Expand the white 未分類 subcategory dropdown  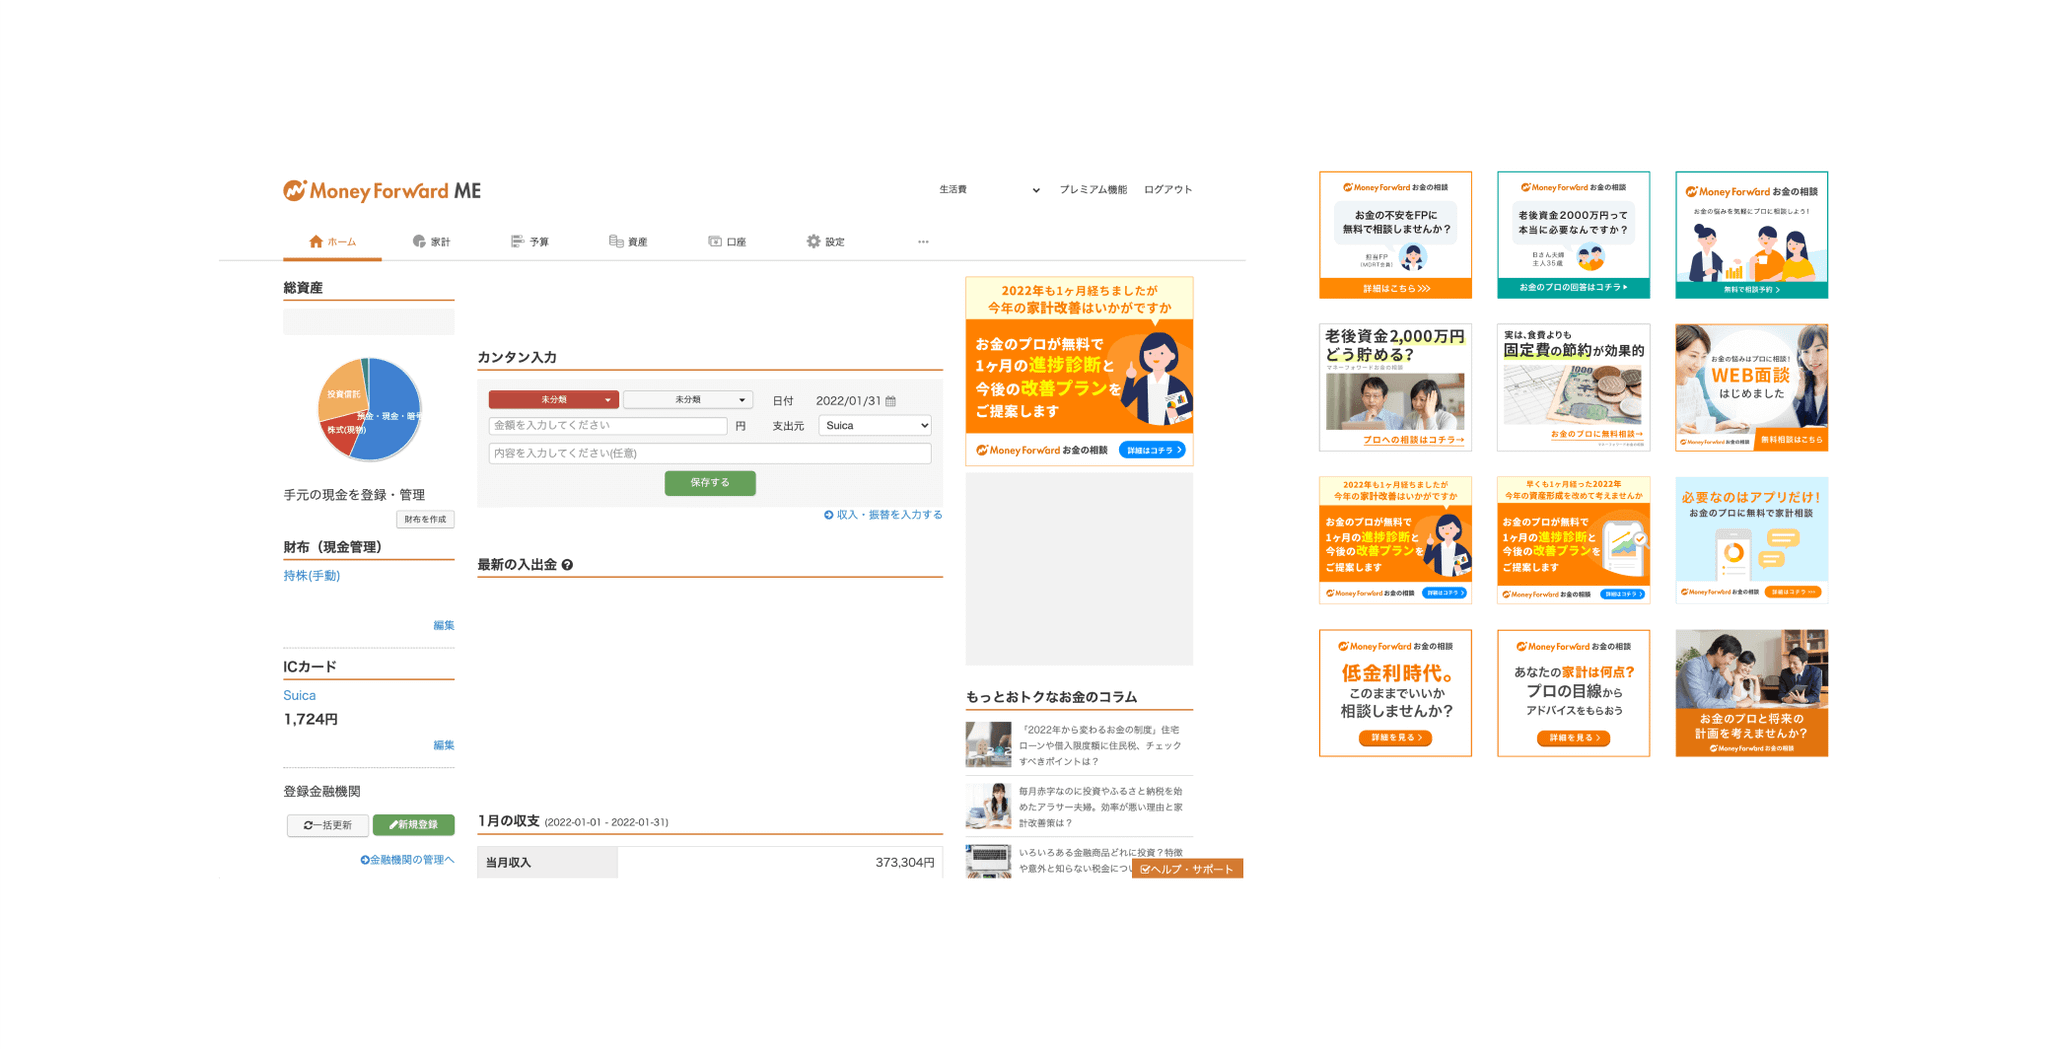coord(687,399)
